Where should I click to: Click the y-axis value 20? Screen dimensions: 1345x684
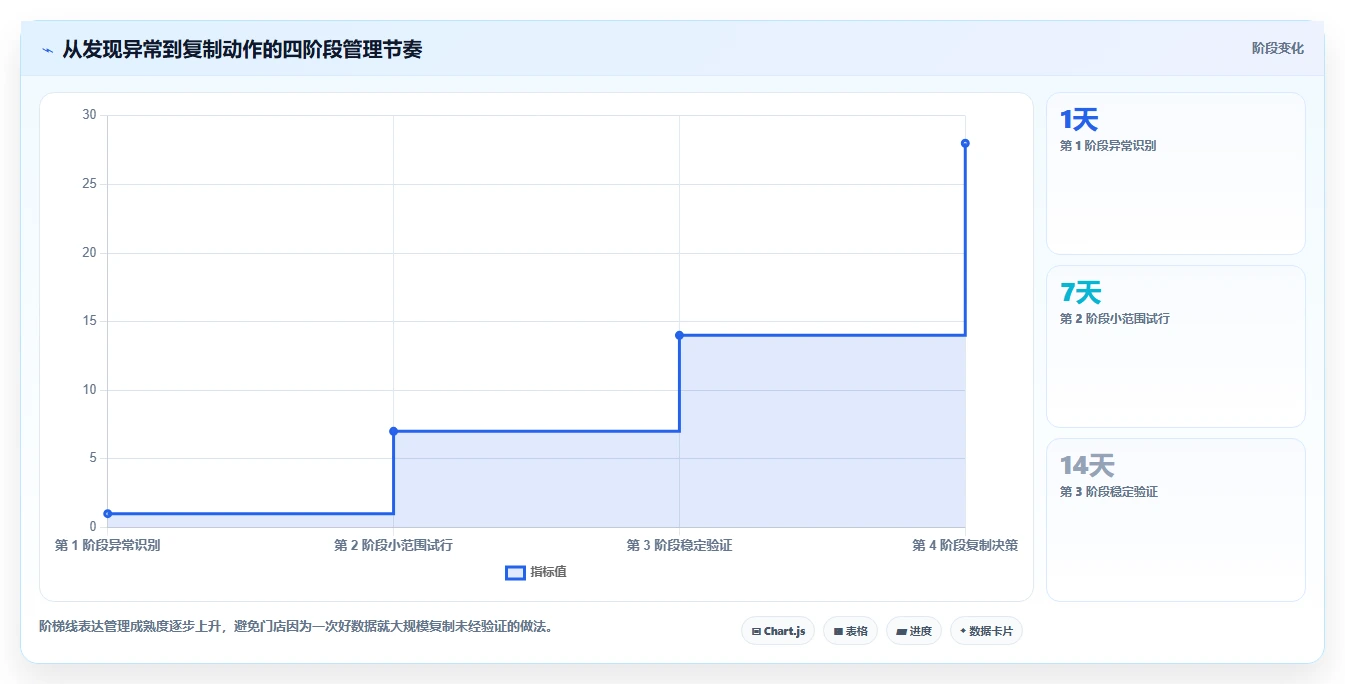(x=89, y=252)
